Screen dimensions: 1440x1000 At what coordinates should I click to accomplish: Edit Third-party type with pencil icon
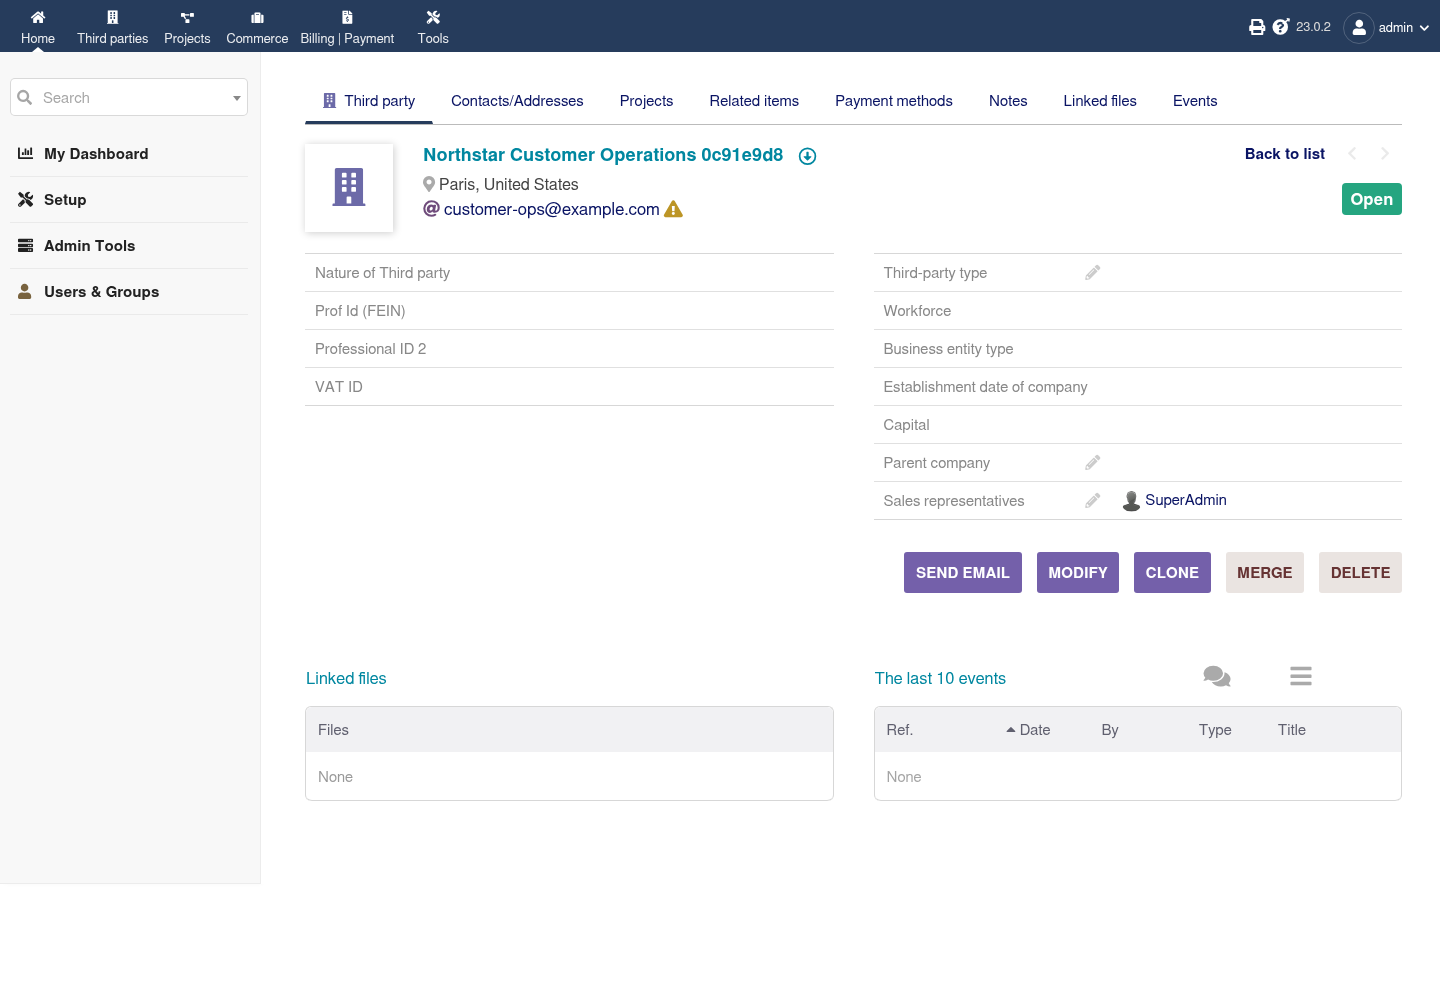[x=1093, y=272]
